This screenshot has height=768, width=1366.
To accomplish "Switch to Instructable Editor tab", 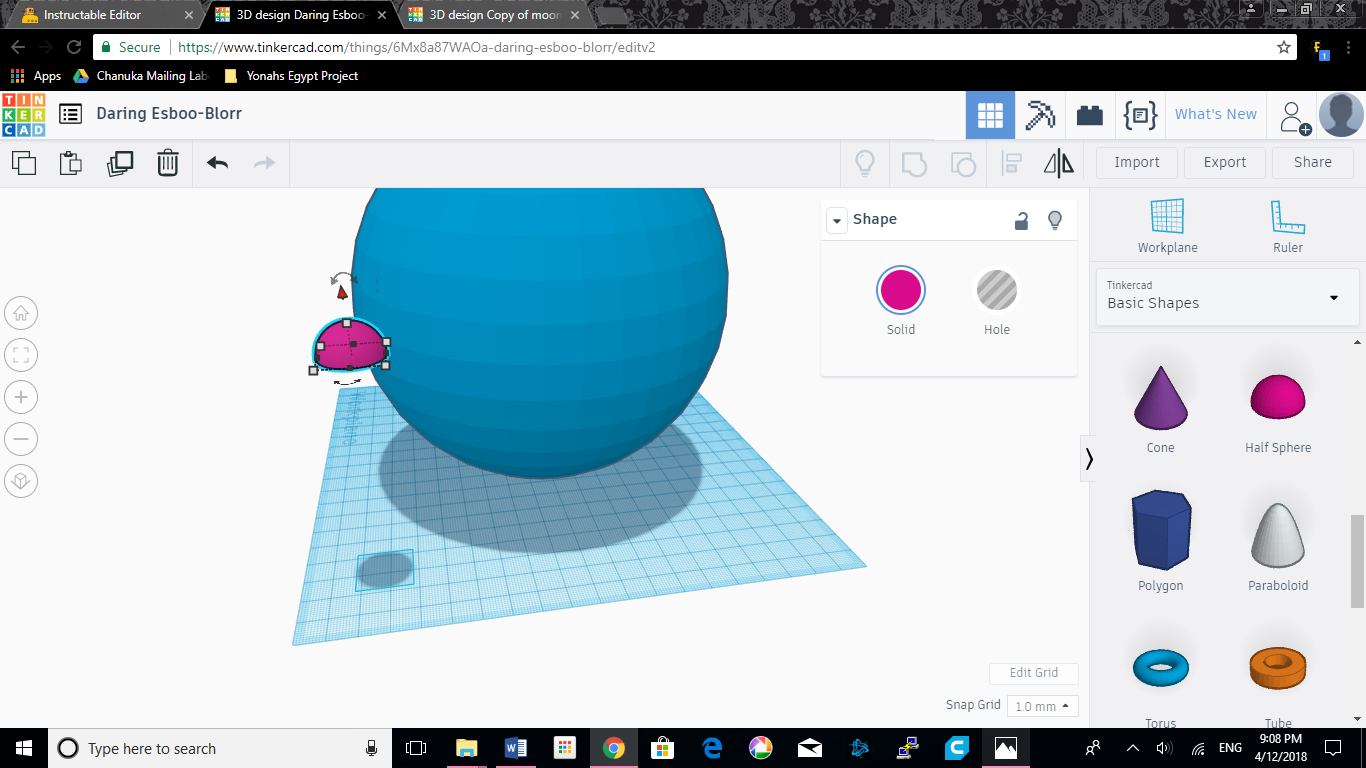I will click(107, 15).
